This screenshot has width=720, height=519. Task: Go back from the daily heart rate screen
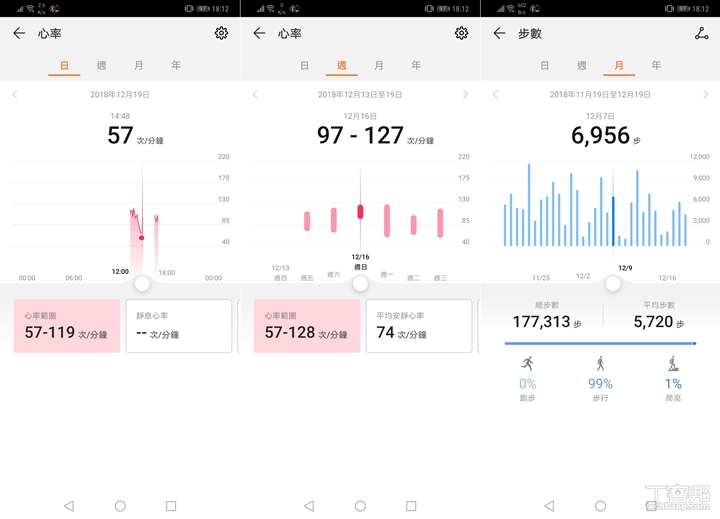(x=19, y=33)
